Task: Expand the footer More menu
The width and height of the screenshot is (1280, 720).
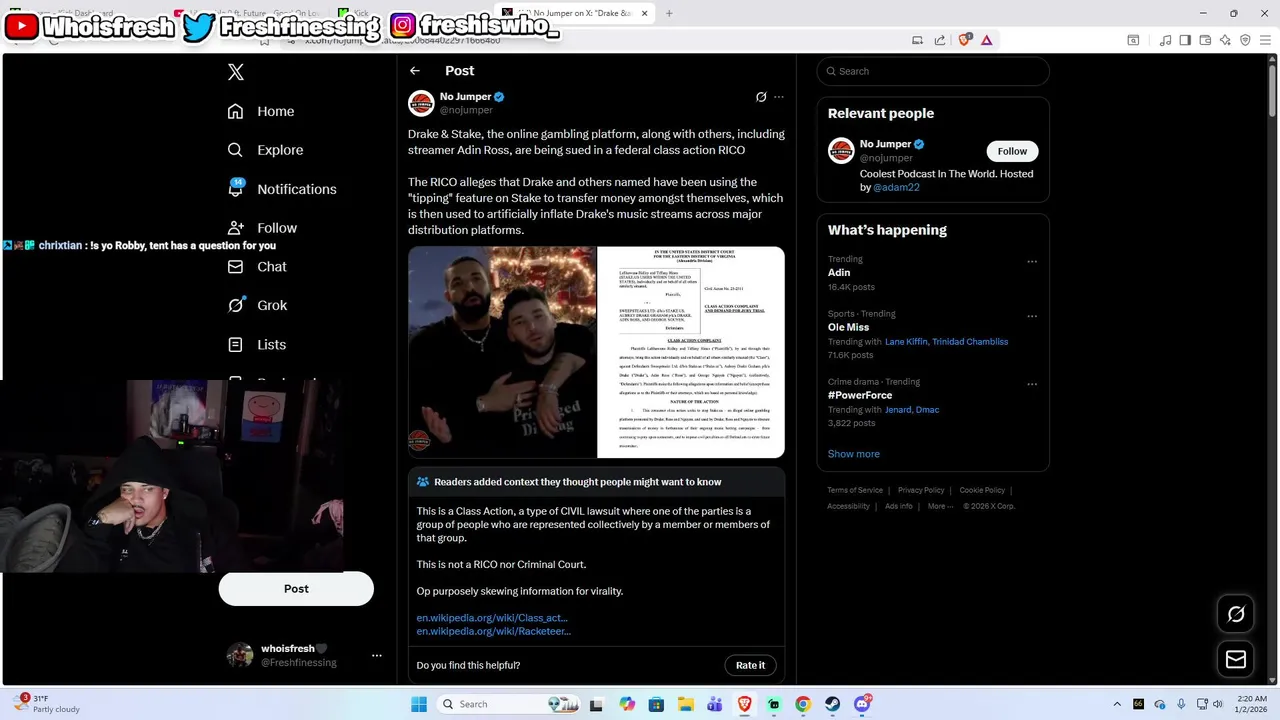Action: (x=940, y=506)
